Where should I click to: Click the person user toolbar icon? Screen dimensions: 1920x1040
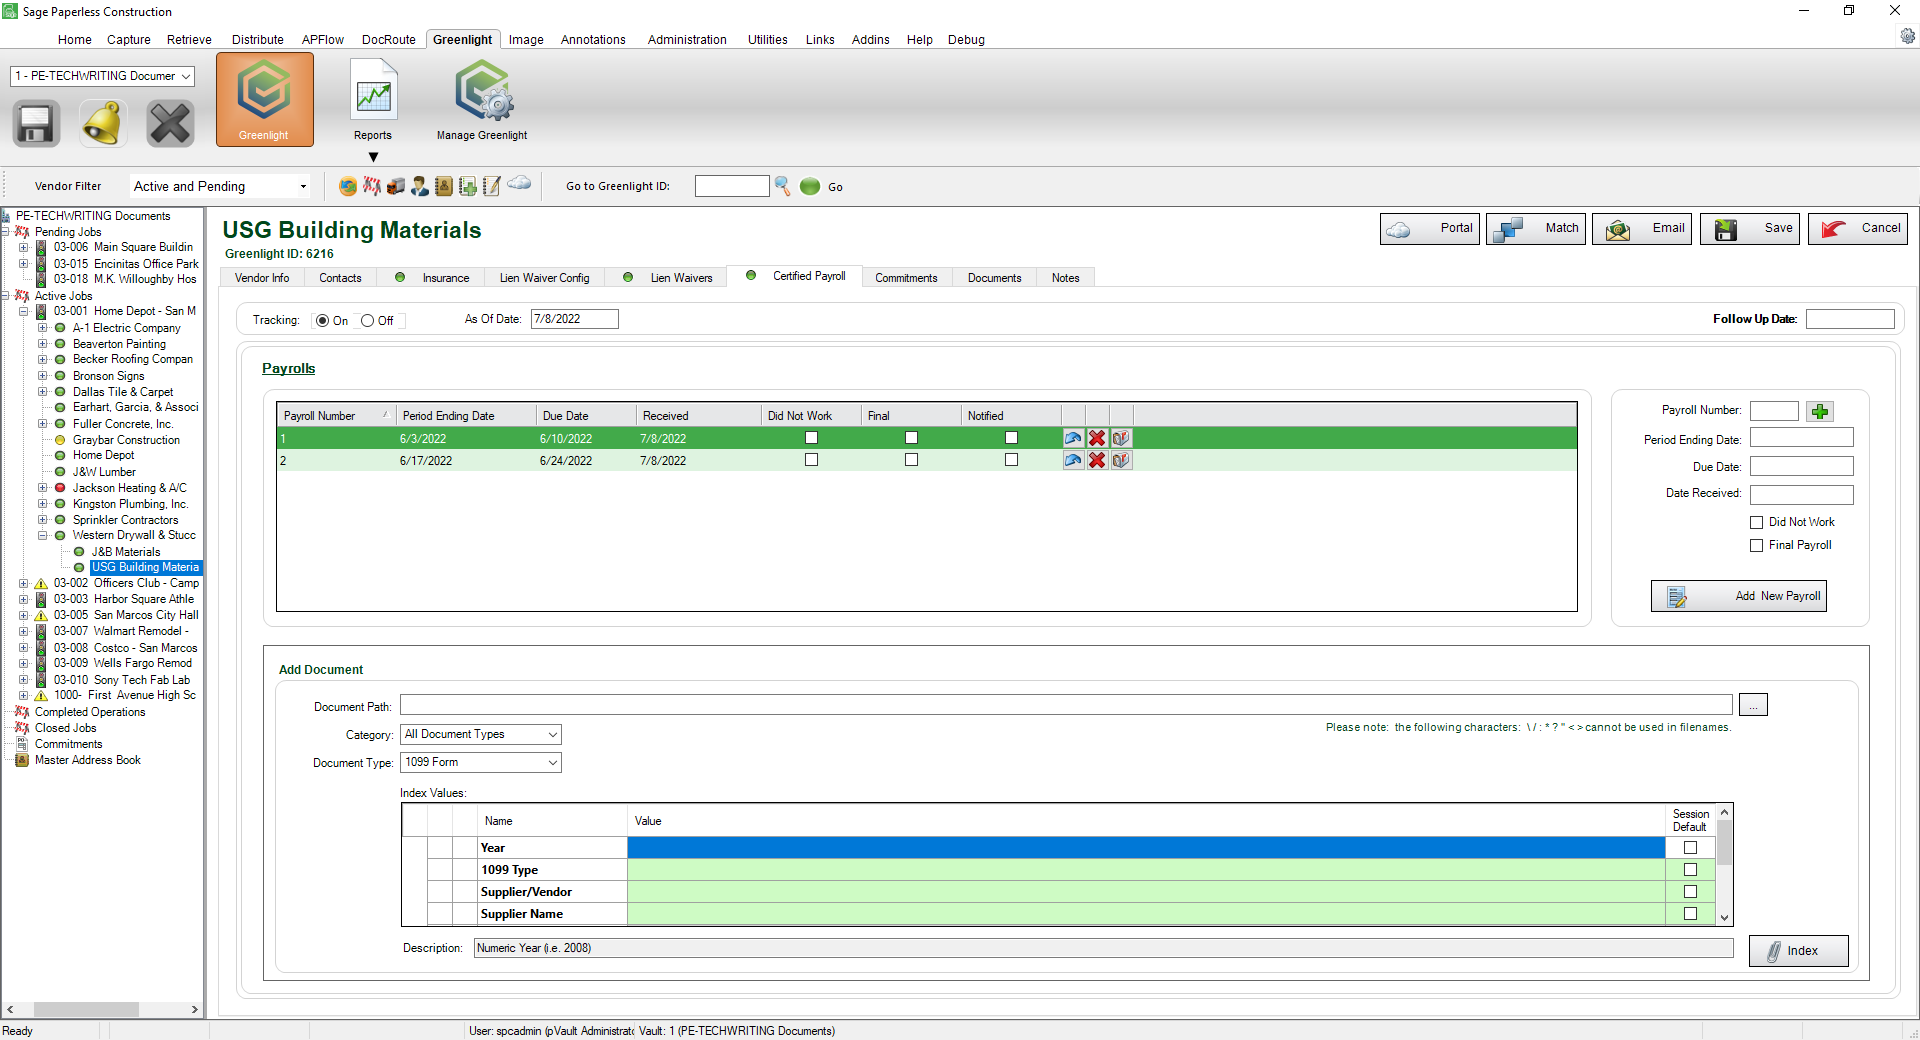(420, 186)
